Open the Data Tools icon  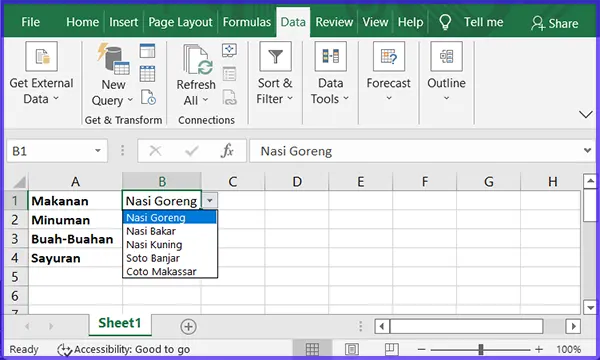click(331, 57)
